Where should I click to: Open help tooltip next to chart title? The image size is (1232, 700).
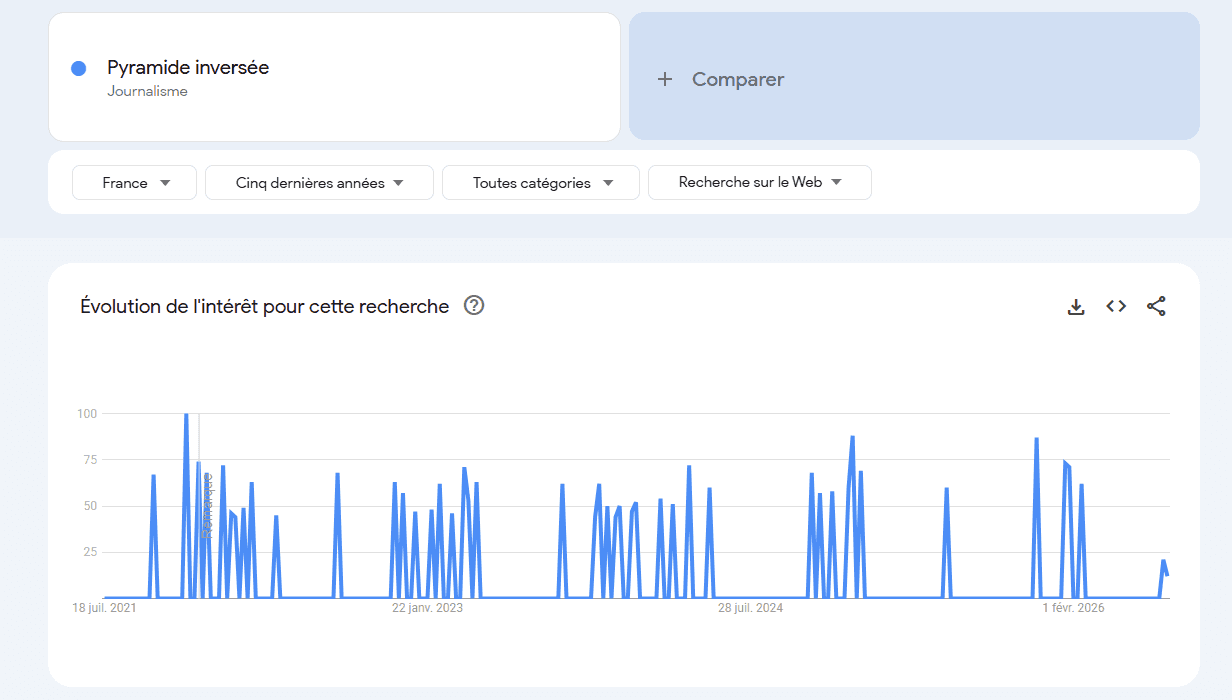click(x=474, y=306)
